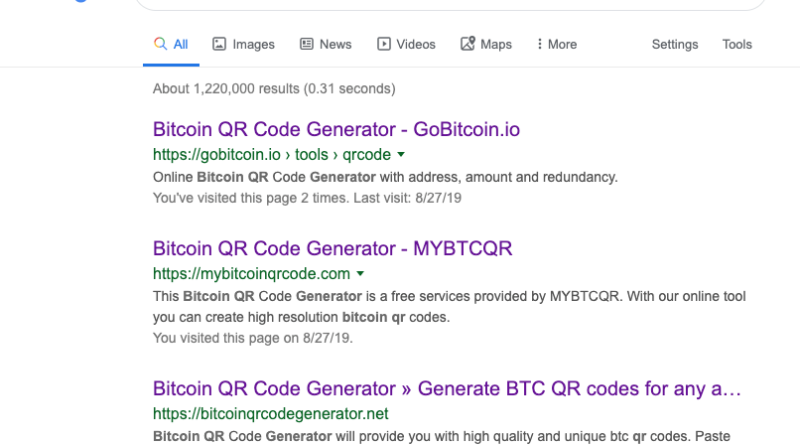
Task: Switch to the Videos tab
Action: pyautogui.click(x=406, y=44)
